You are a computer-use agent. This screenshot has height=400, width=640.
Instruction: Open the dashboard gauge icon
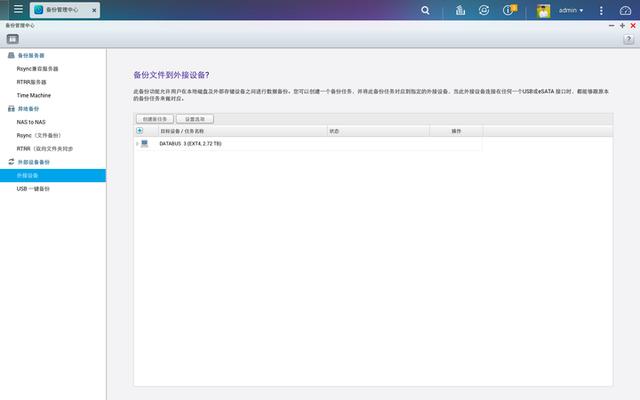tap(626, 10)
